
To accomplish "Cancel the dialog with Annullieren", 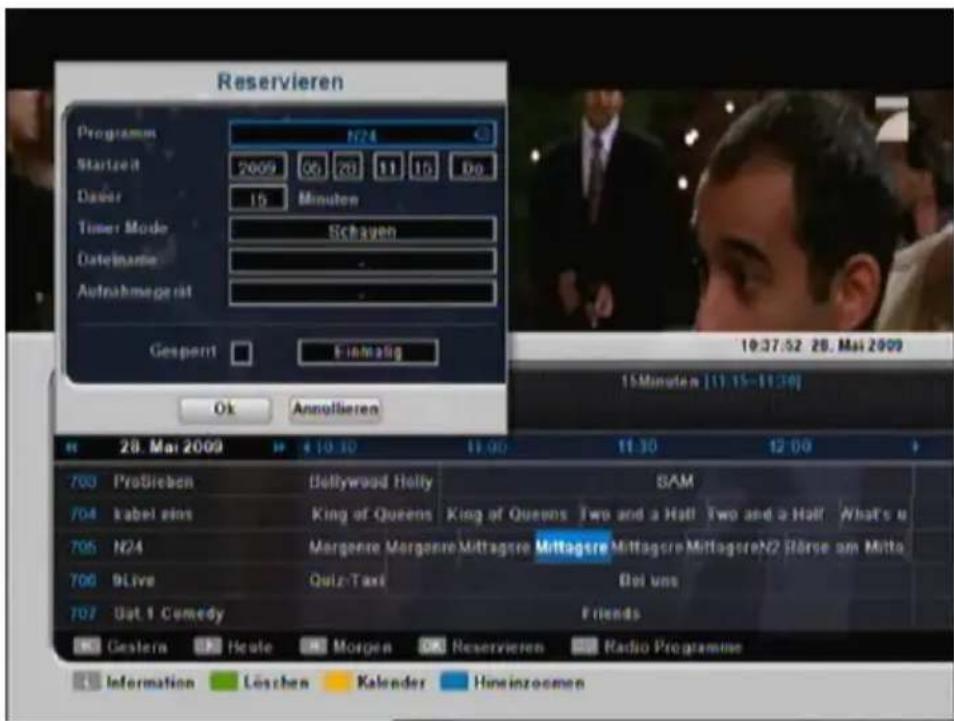I will pos(335,409).
